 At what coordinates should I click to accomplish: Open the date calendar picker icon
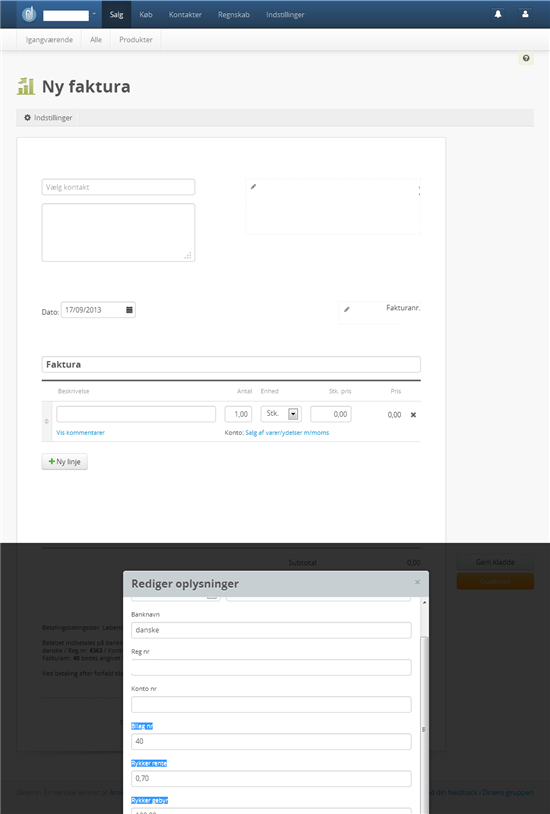pyautogui.click(x=129, y=310)
